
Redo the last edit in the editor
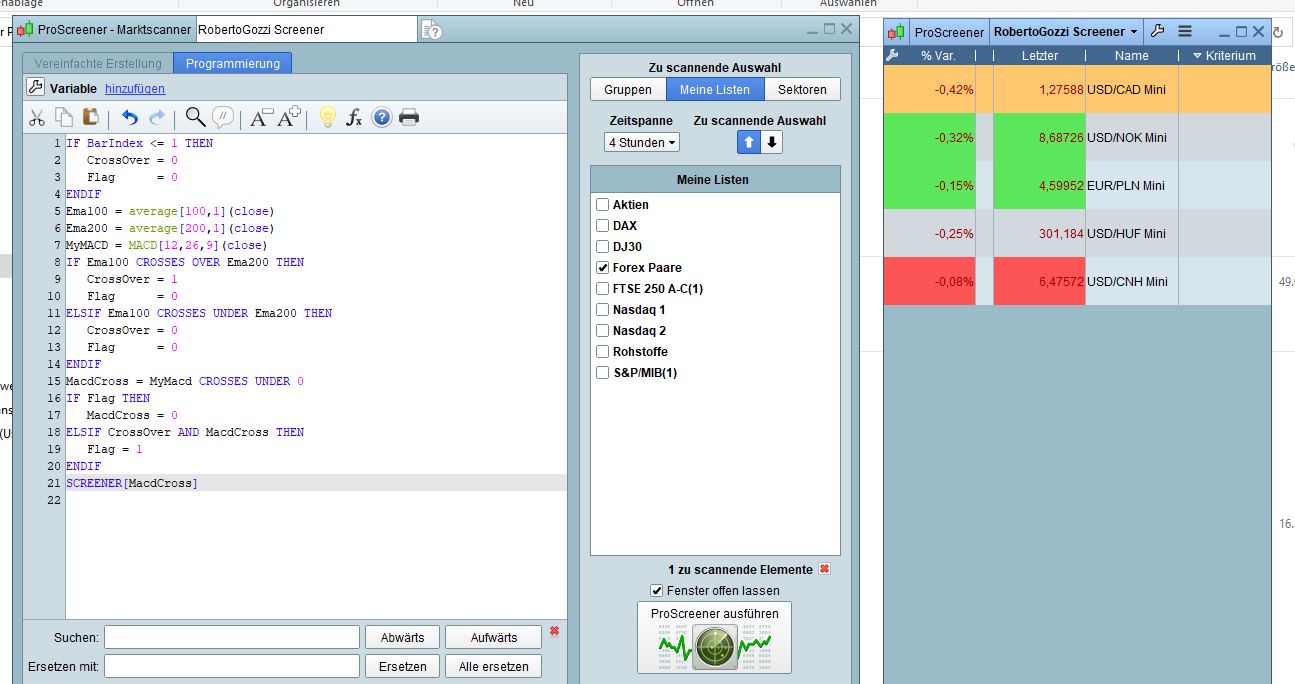157,118
